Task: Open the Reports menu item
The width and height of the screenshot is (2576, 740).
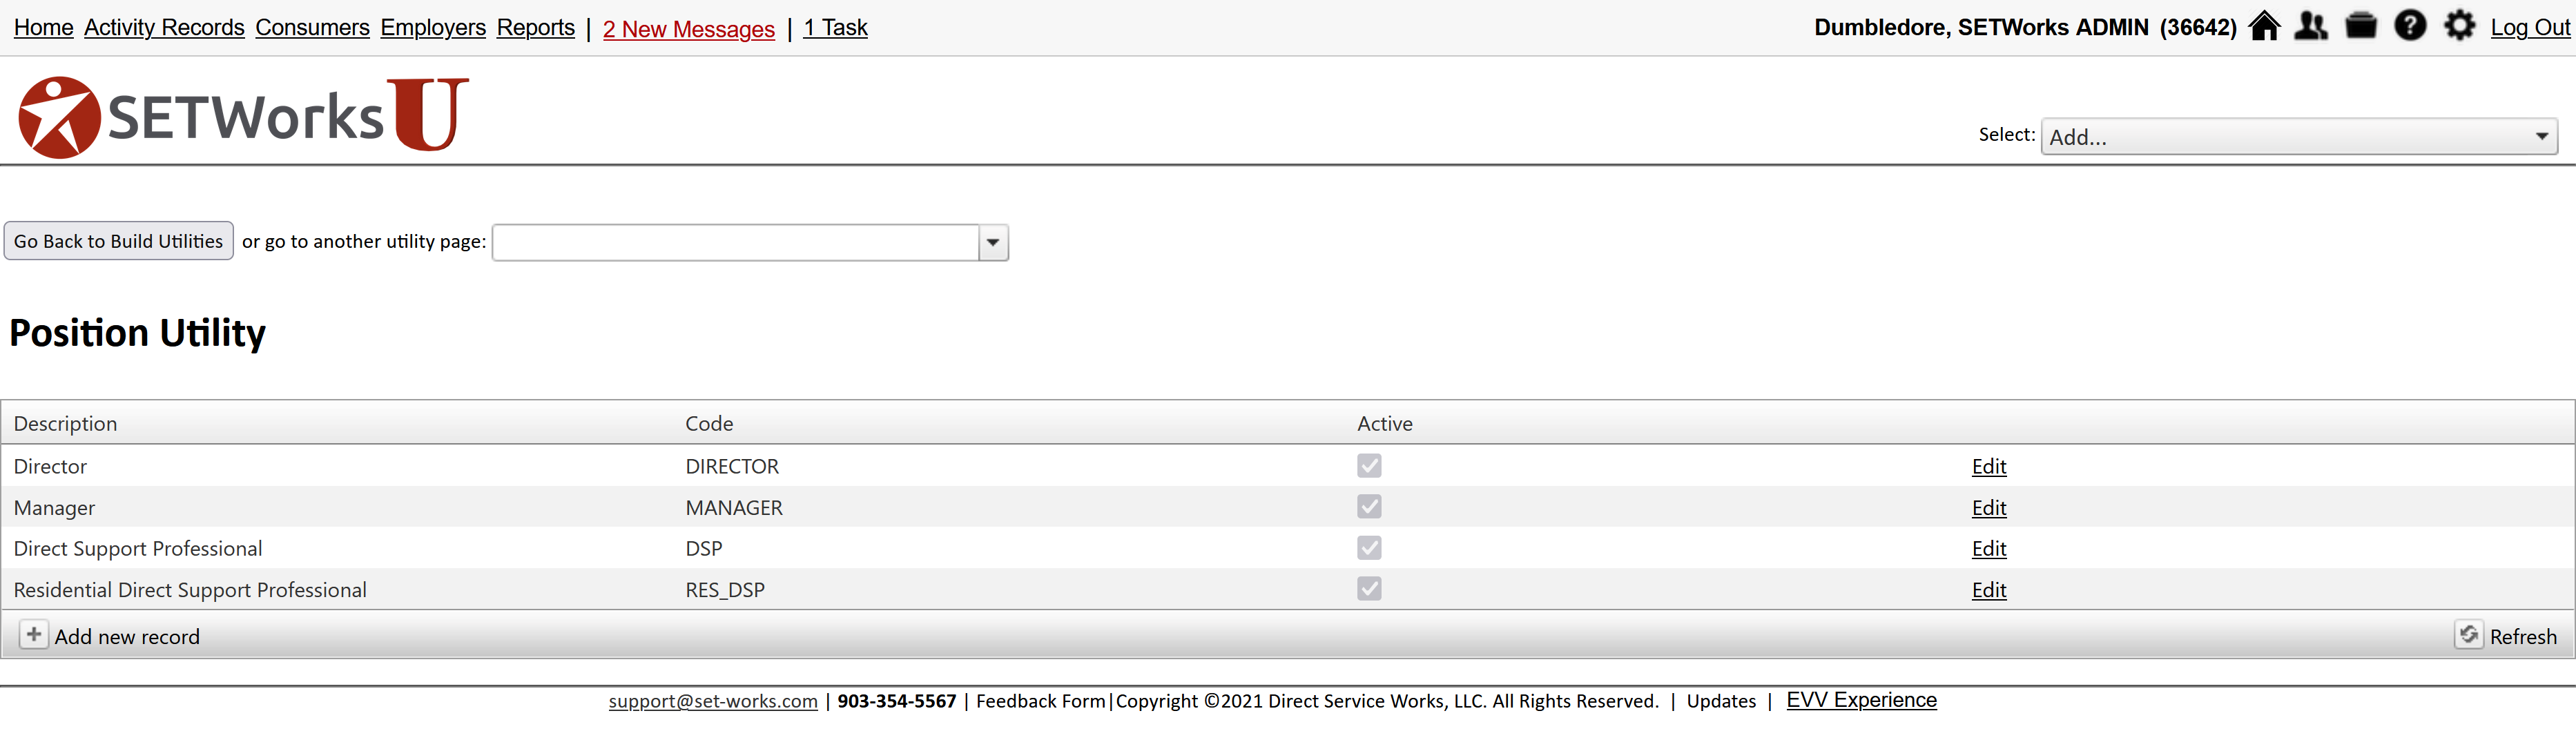Action: click(536, 28)
